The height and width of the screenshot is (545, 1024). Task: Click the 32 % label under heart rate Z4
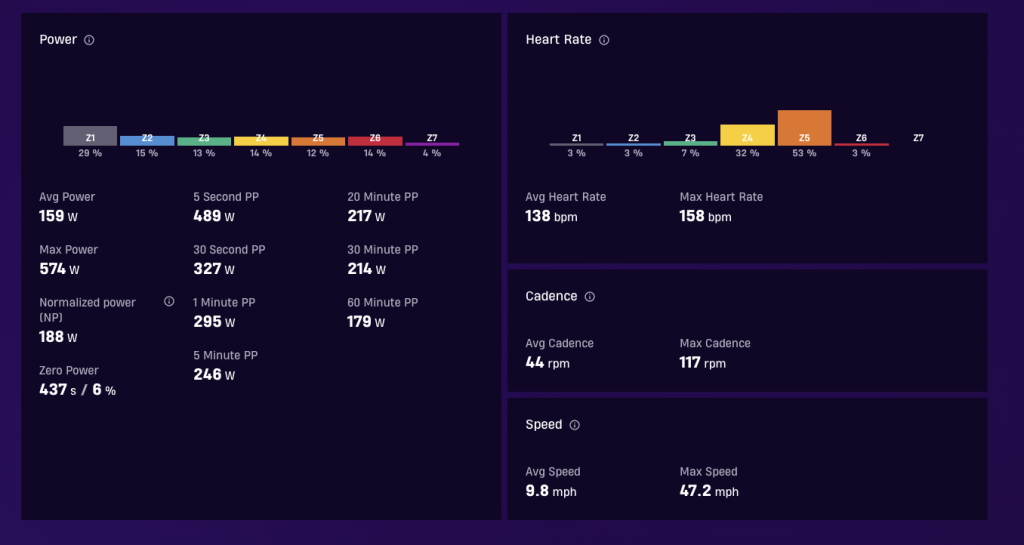[748, 153]
